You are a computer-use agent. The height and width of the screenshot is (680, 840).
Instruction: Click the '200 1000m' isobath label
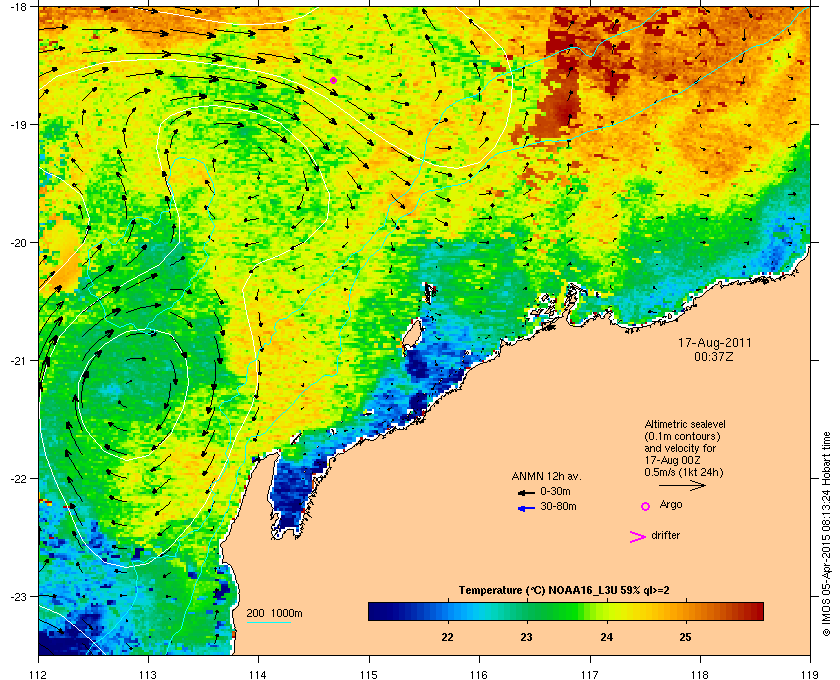(x=274, y=614)
